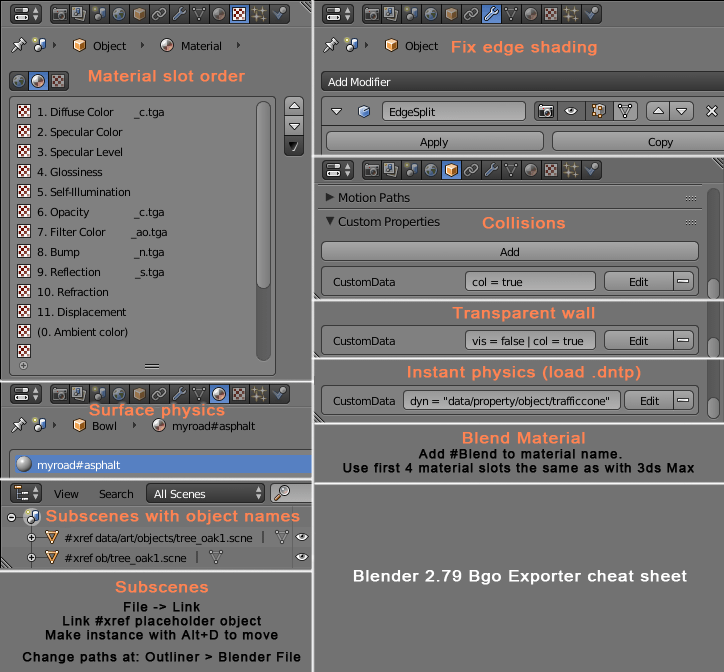Open Modifiers wrench tab in Surface physics header

[179, 394]
